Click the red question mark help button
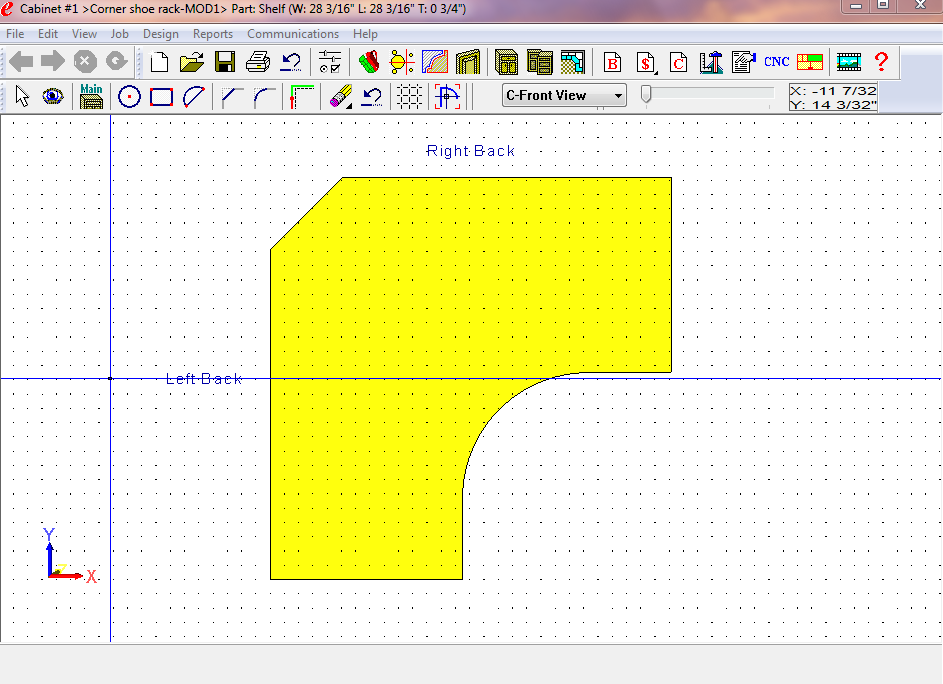Screen dimensions: 943x684 tap(881, 62)
